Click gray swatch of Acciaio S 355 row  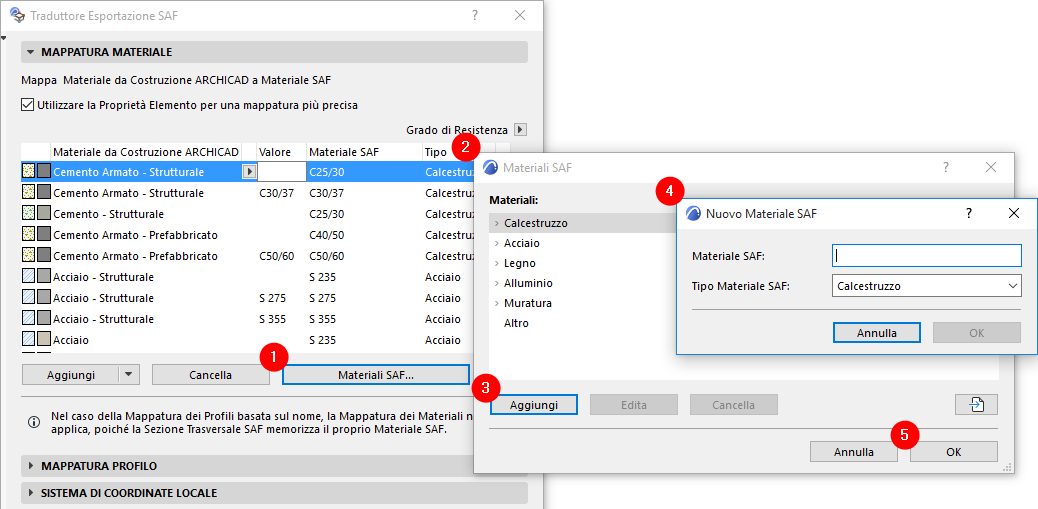click(44, 318)
